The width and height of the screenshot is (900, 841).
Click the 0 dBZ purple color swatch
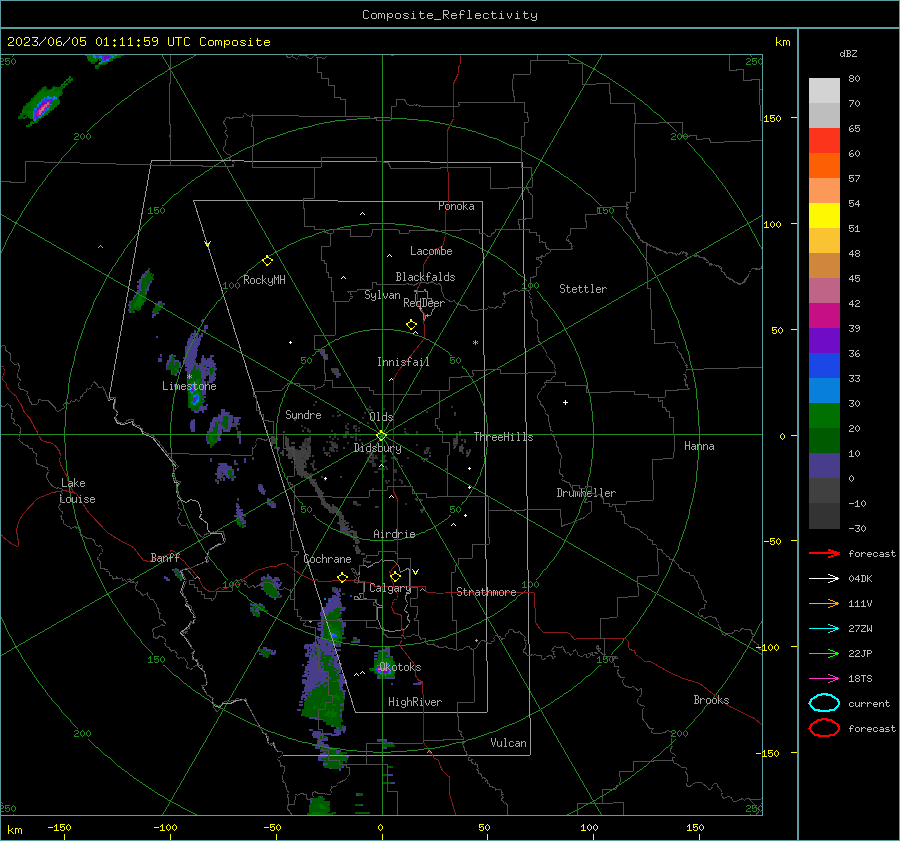(x=824, y=466)
